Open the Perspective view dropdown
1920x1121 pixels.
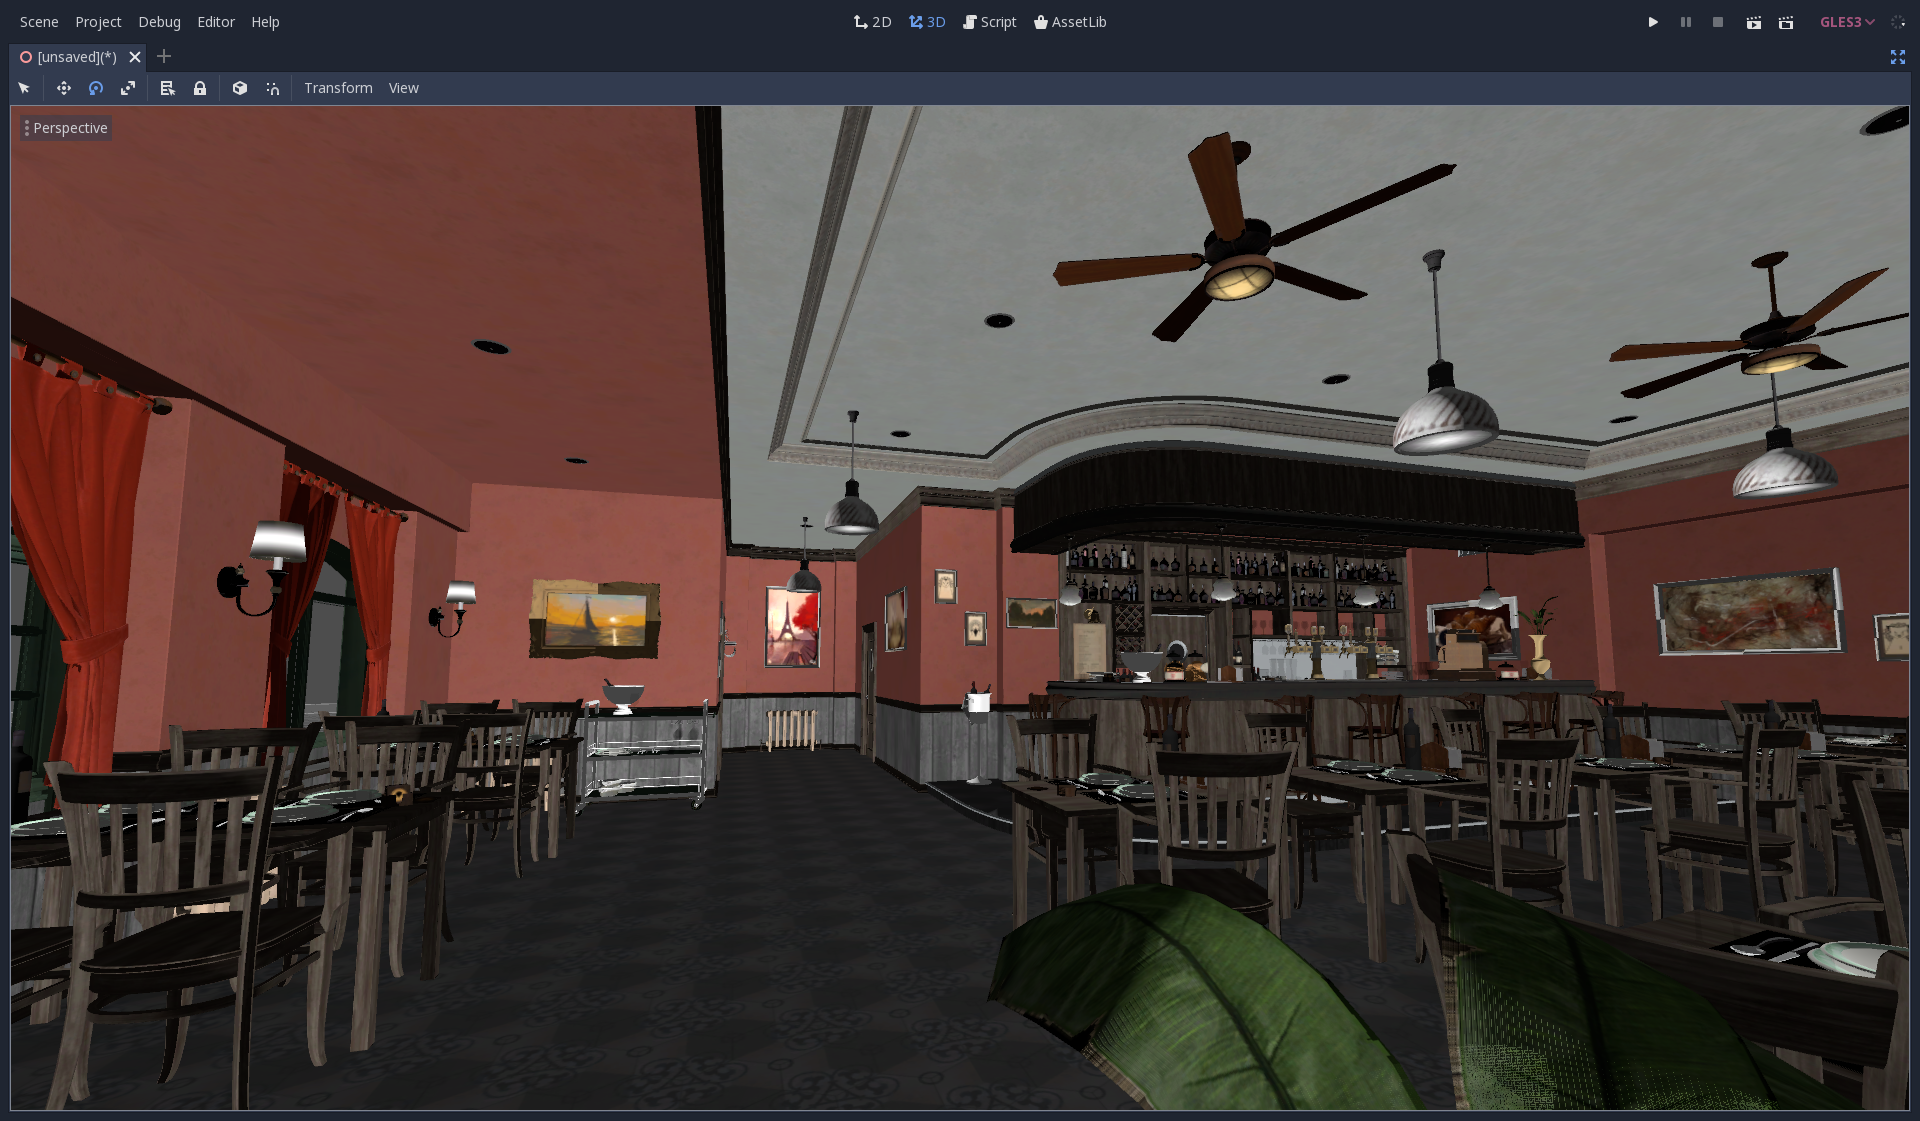click(66, 128)
